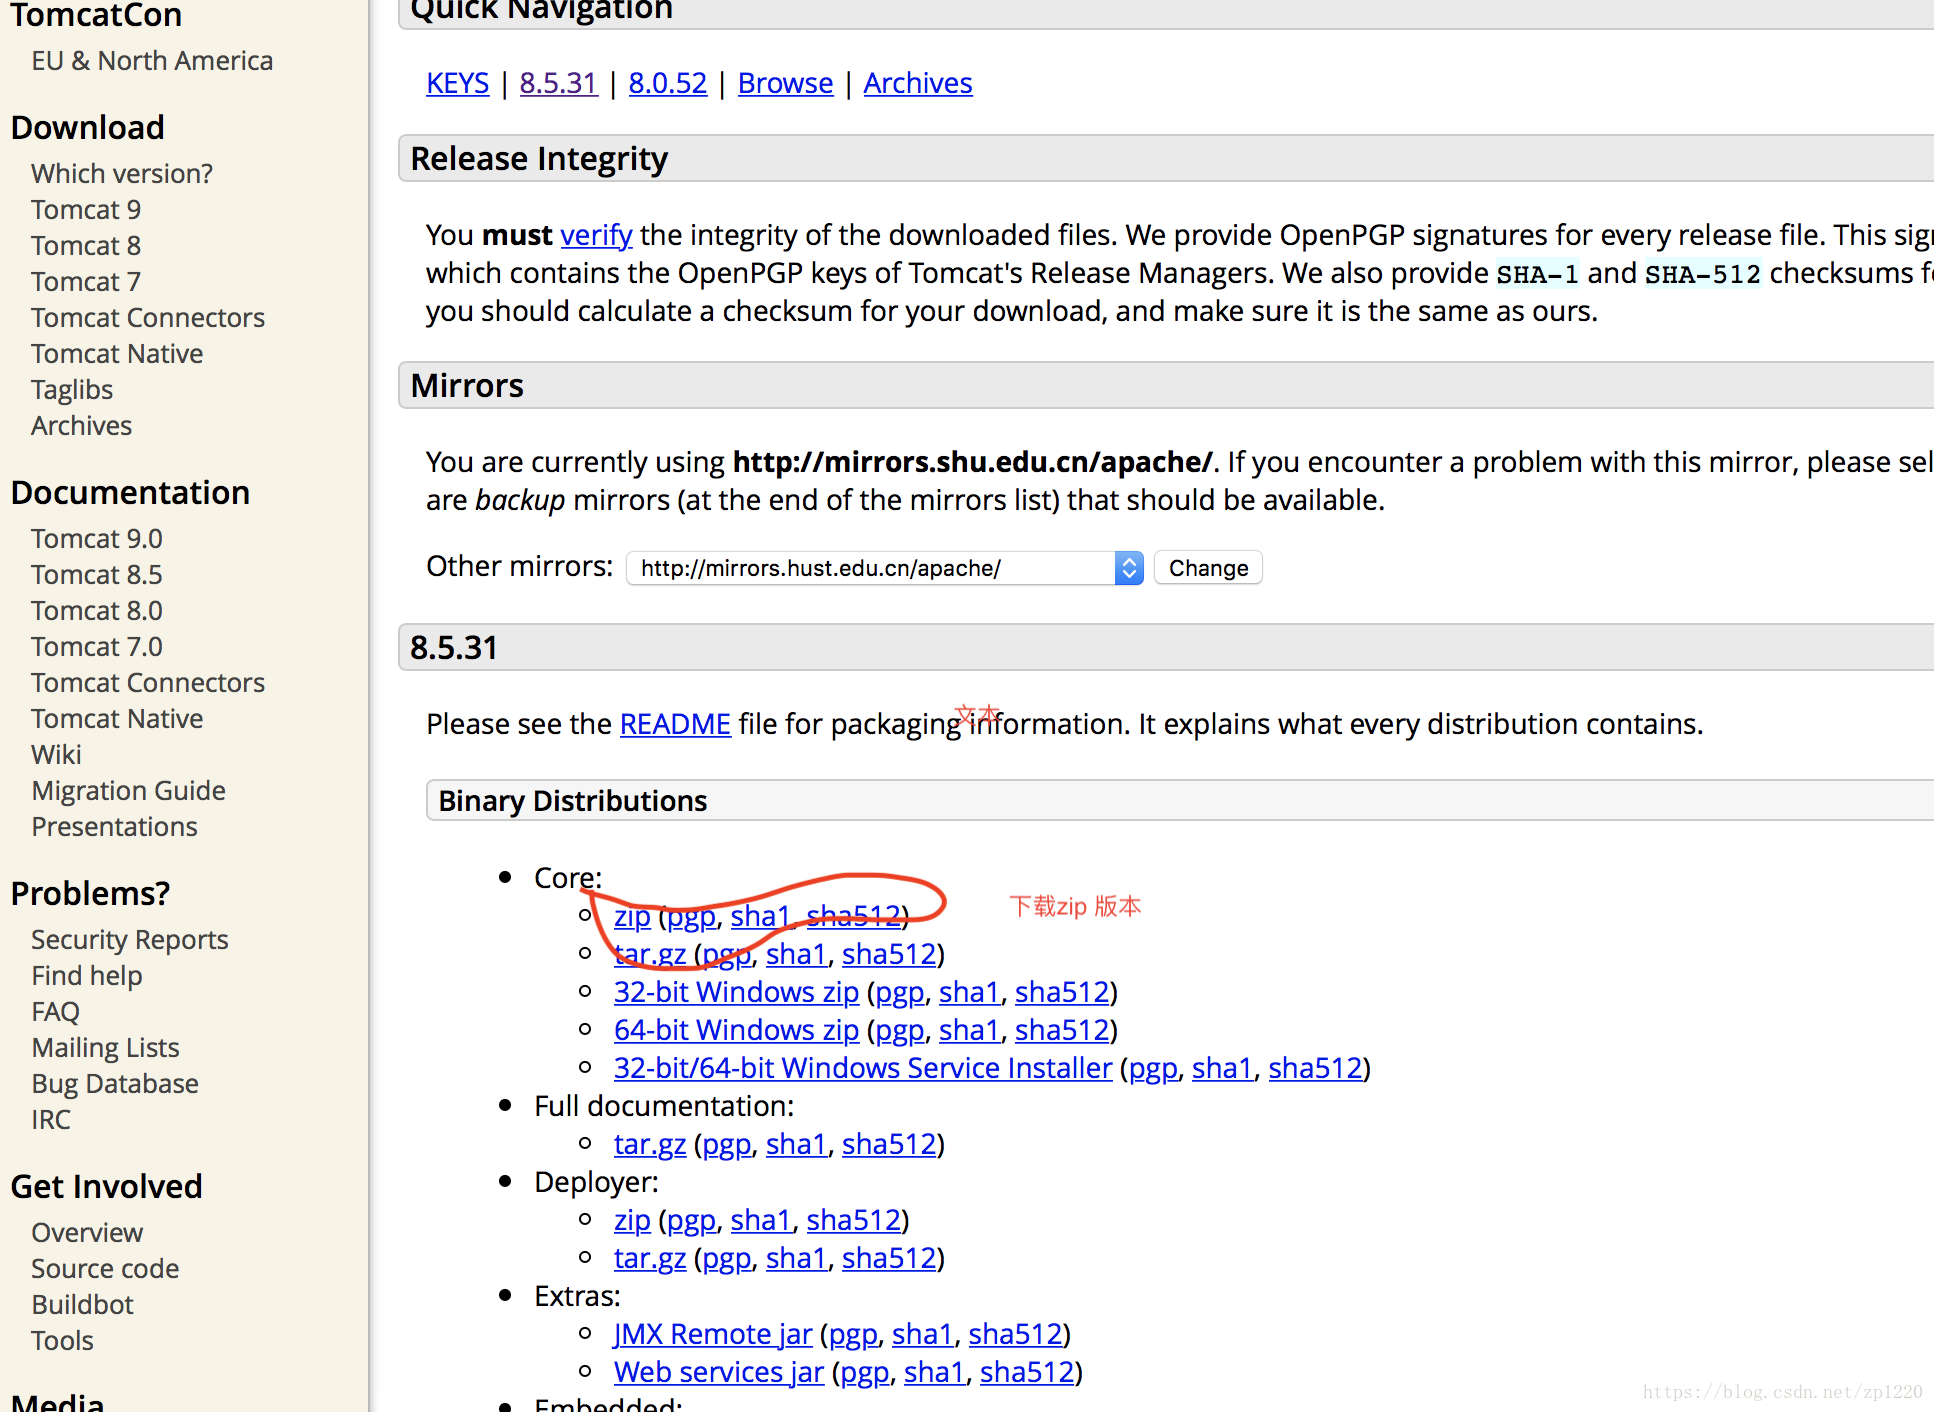The height and width of the screenshot is (1412, 1934).
Task: Open the KEYS link in Quick Navigation
Action: [457, 83]
